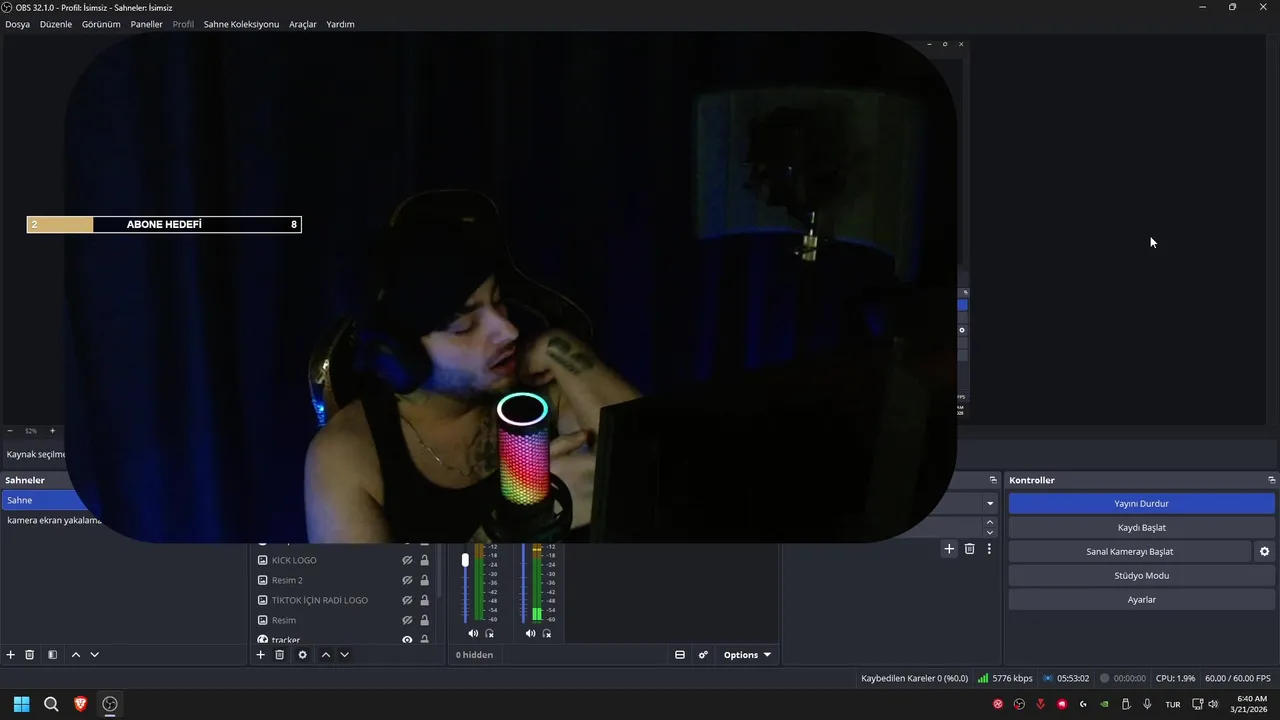Stop streaming with Yayını Durdur
This screenshot has width=1280, height=720.
tap(1141, 504)
